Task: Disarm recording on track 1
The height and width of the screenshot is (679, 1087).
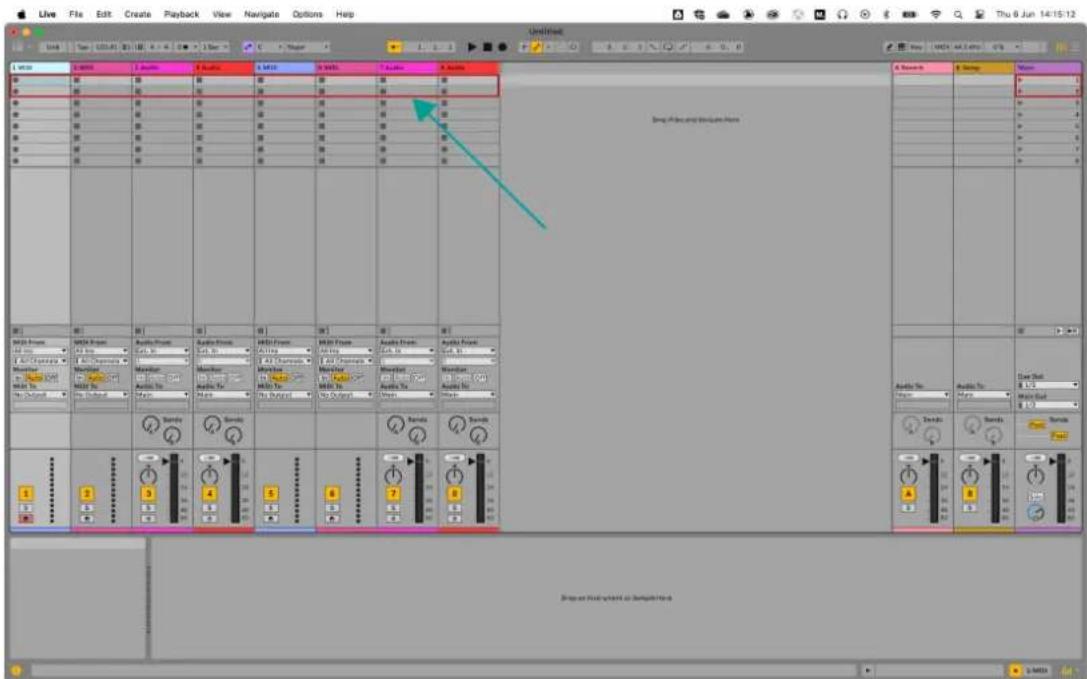Action: point(26,519)
